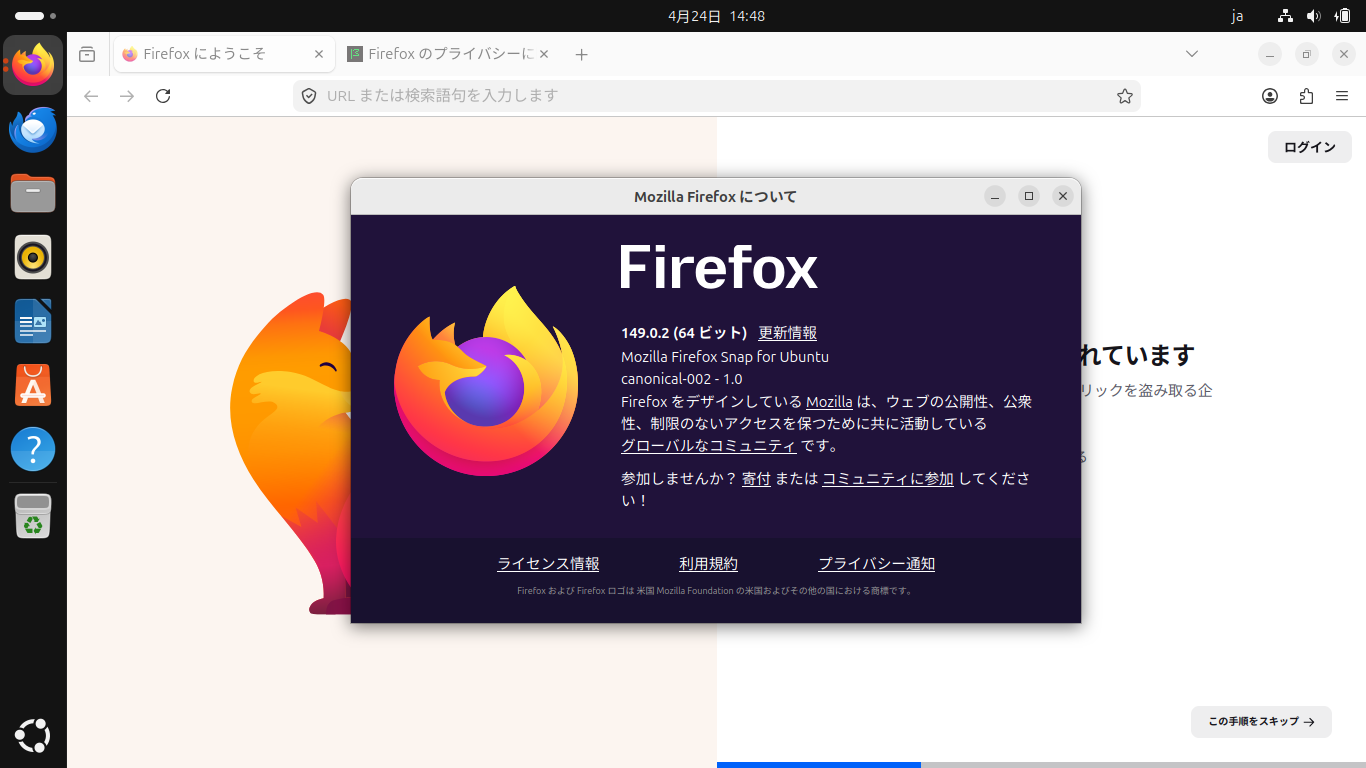
Task: Go forward with the forward arrow
Action: pyautogui.click(x=127, y=96)
